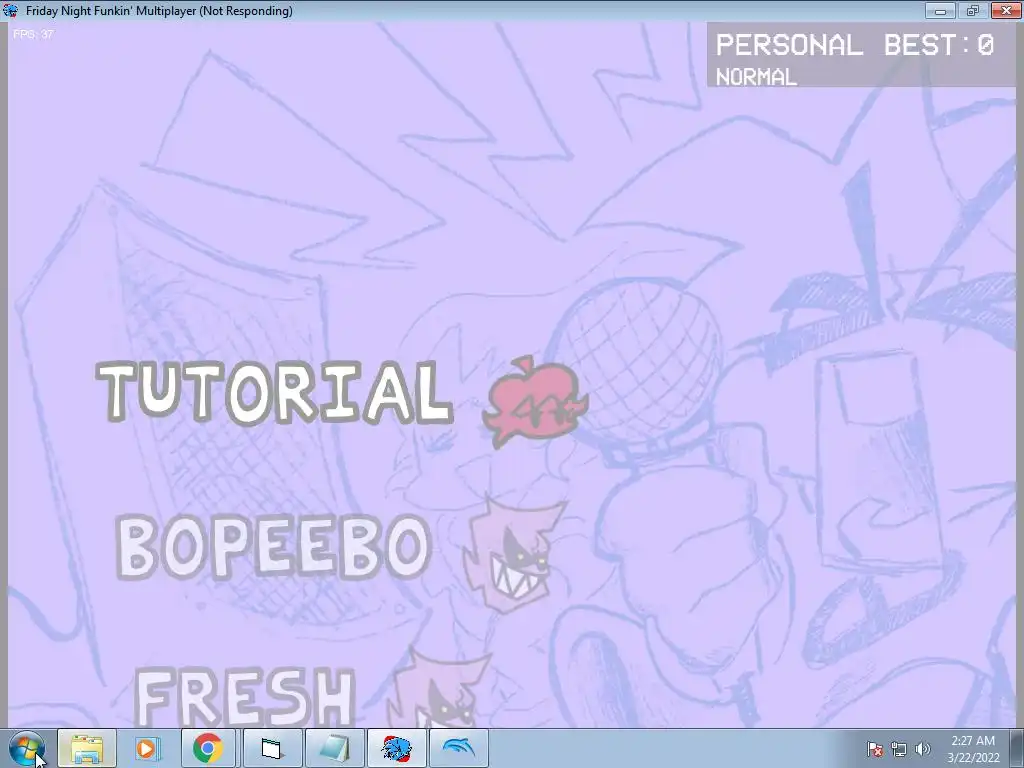Open the volume speaker tray icon
Screen dimensions: 1024x768
(923, 749)
